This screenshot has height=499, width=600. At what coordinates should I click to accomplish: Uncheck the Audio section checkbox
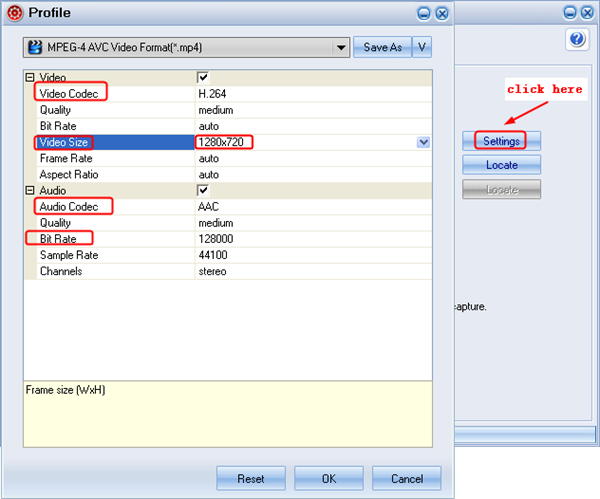(x=203, y=190)
